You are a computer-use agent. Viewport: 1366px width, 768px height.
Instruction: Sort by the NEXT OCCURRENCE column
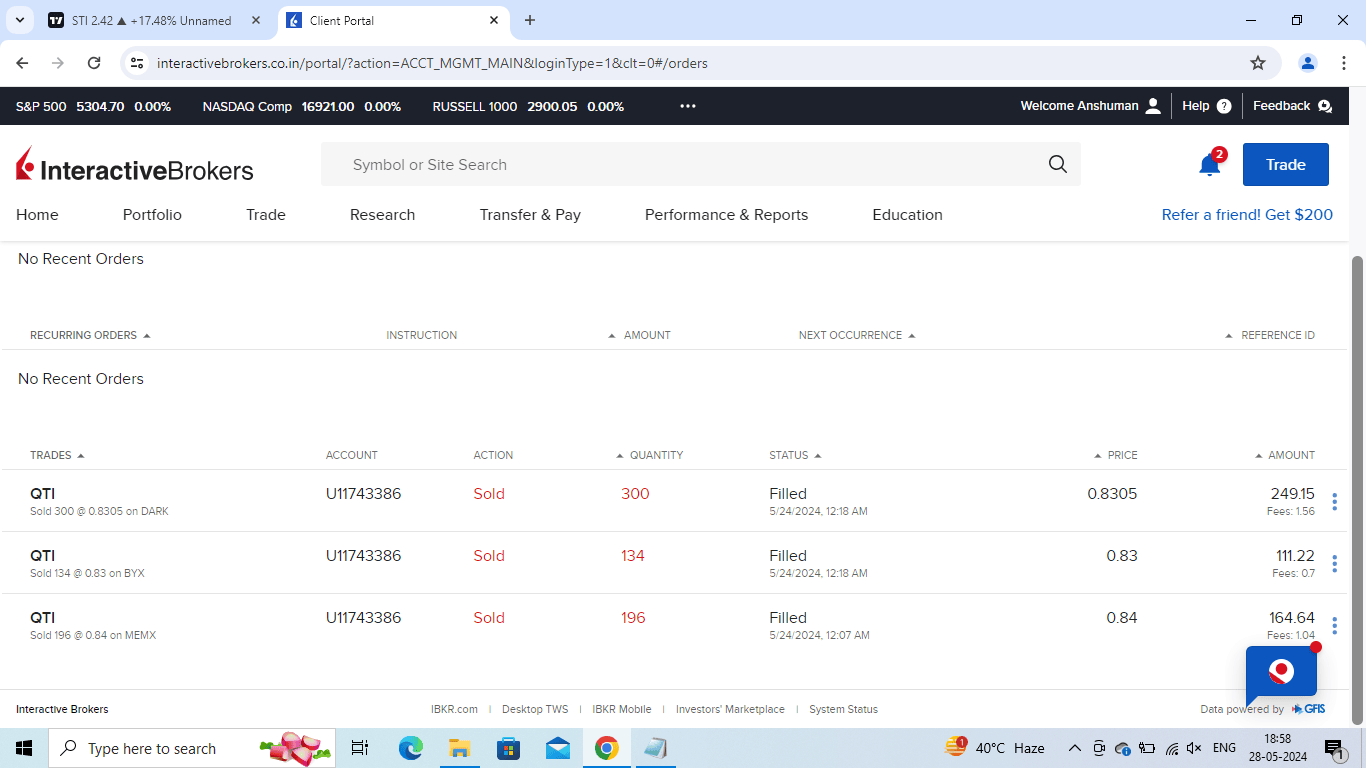pyautogui.click(x=857, y=335)
